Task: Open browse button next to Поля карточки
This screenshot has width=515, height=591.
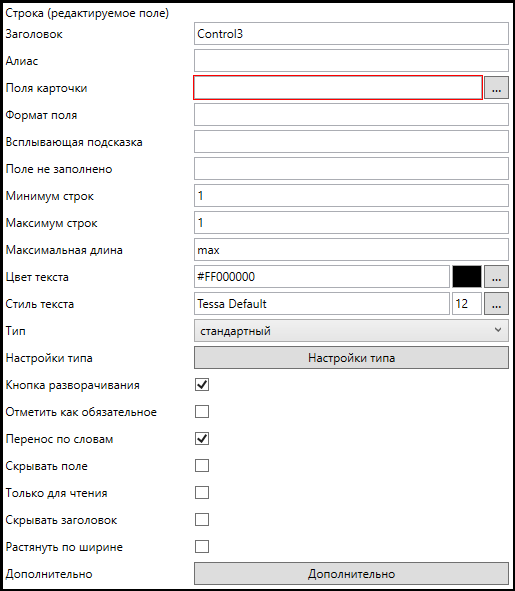Action: [496, 88]
